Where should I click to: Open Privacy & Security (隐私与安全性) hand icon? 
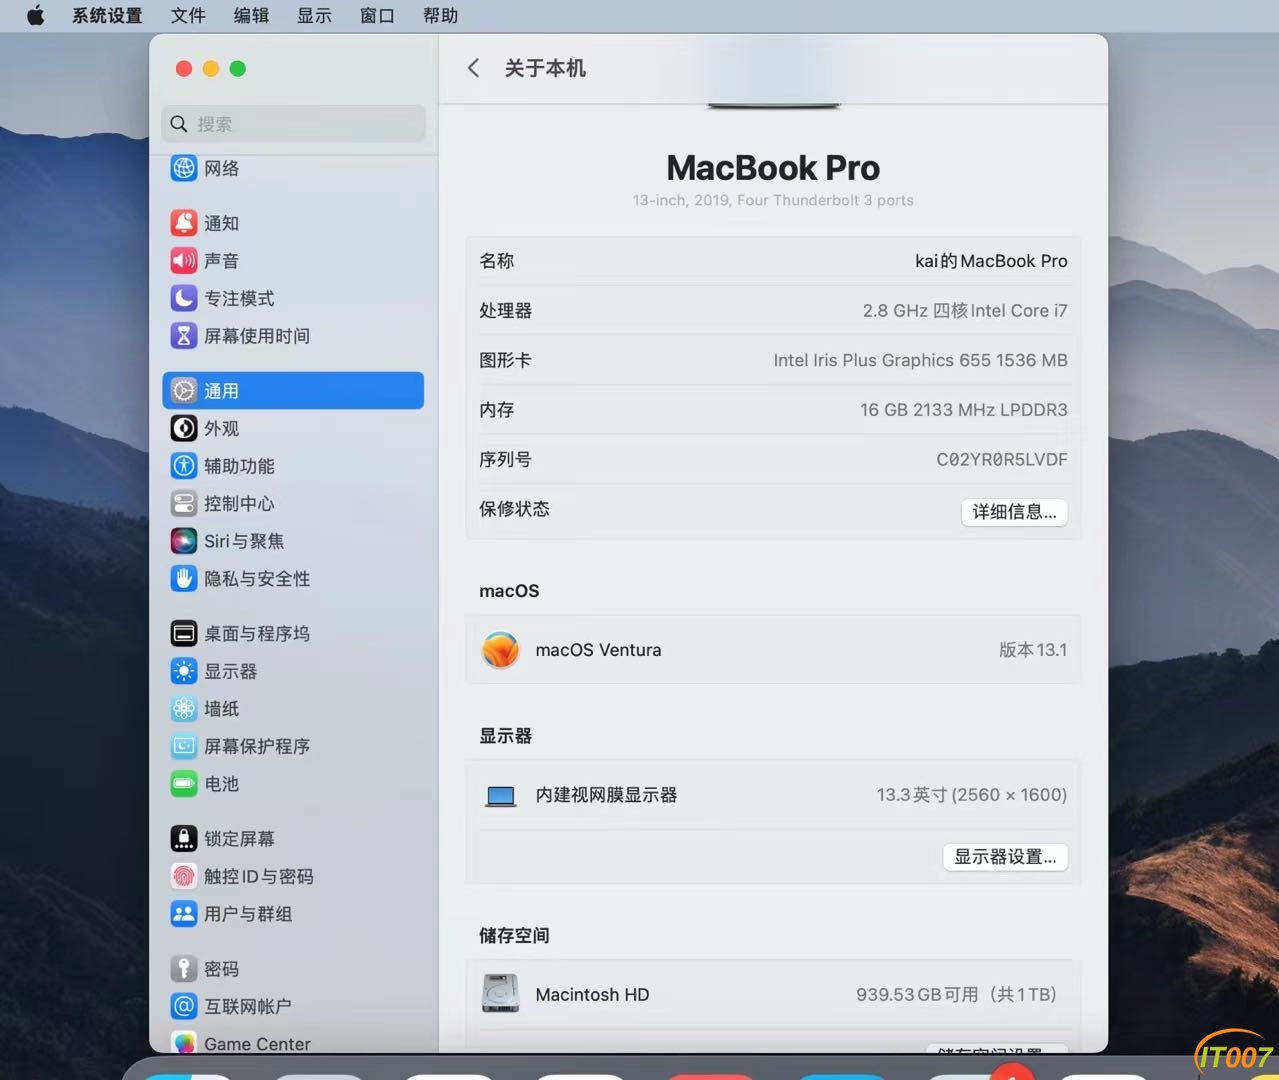(184, 578)
